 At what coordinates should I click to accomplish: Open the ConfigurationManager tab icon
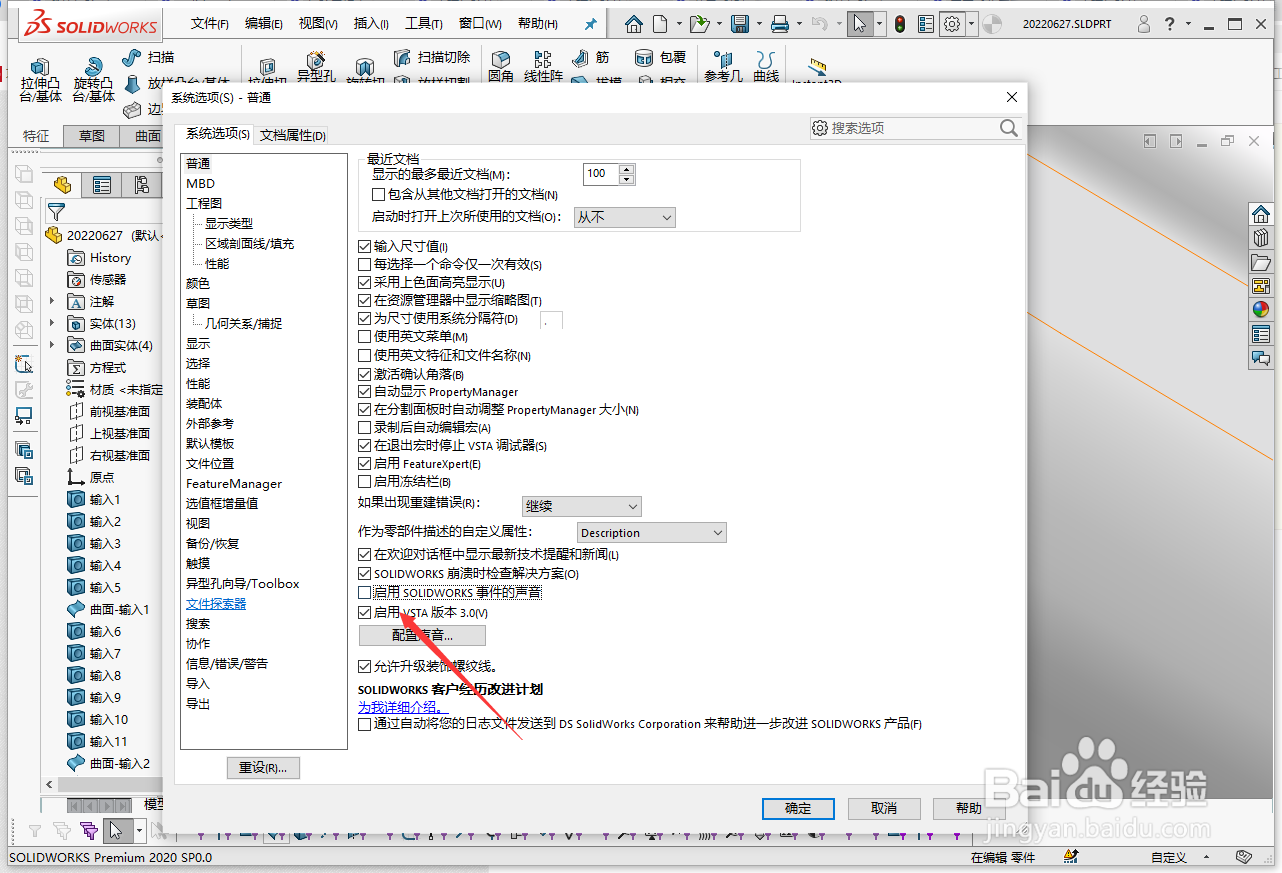[141, 185]
